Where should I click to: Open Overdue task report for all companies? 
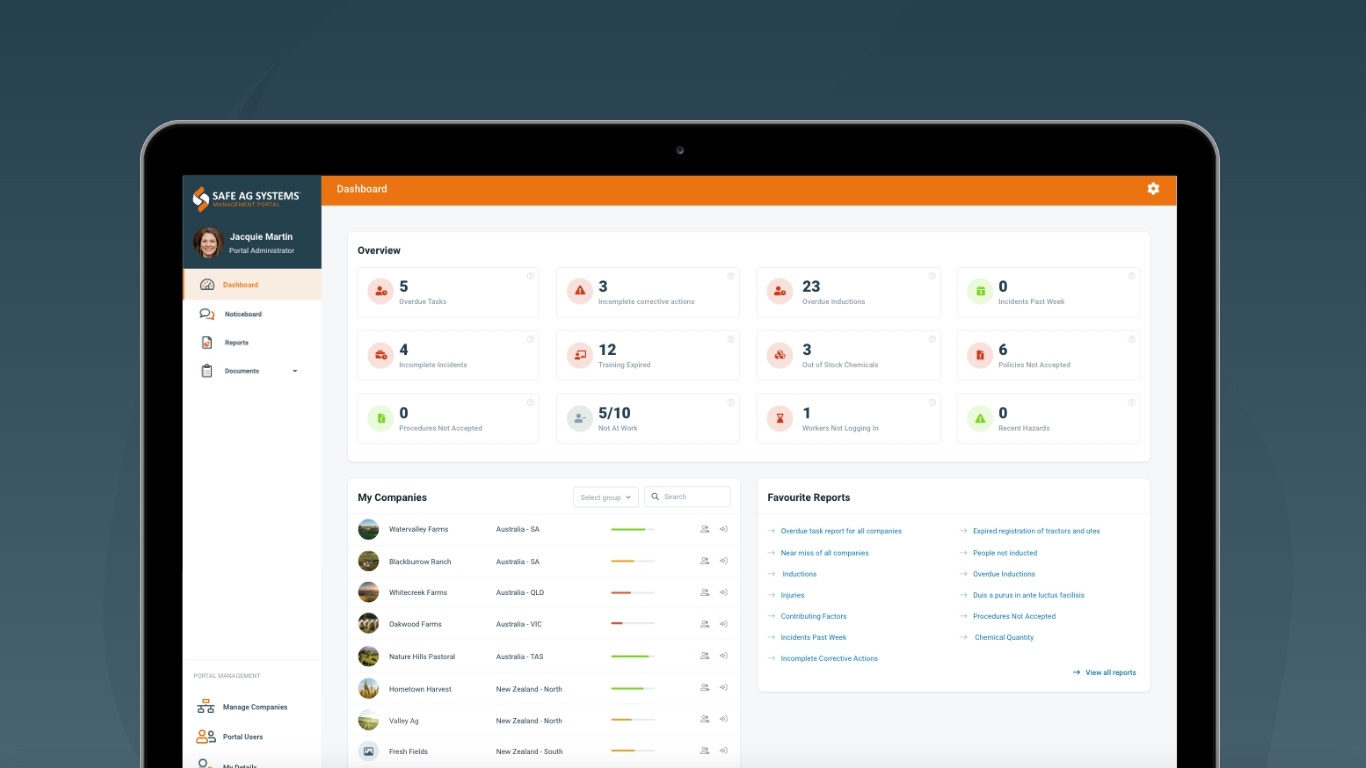[840, 531]
